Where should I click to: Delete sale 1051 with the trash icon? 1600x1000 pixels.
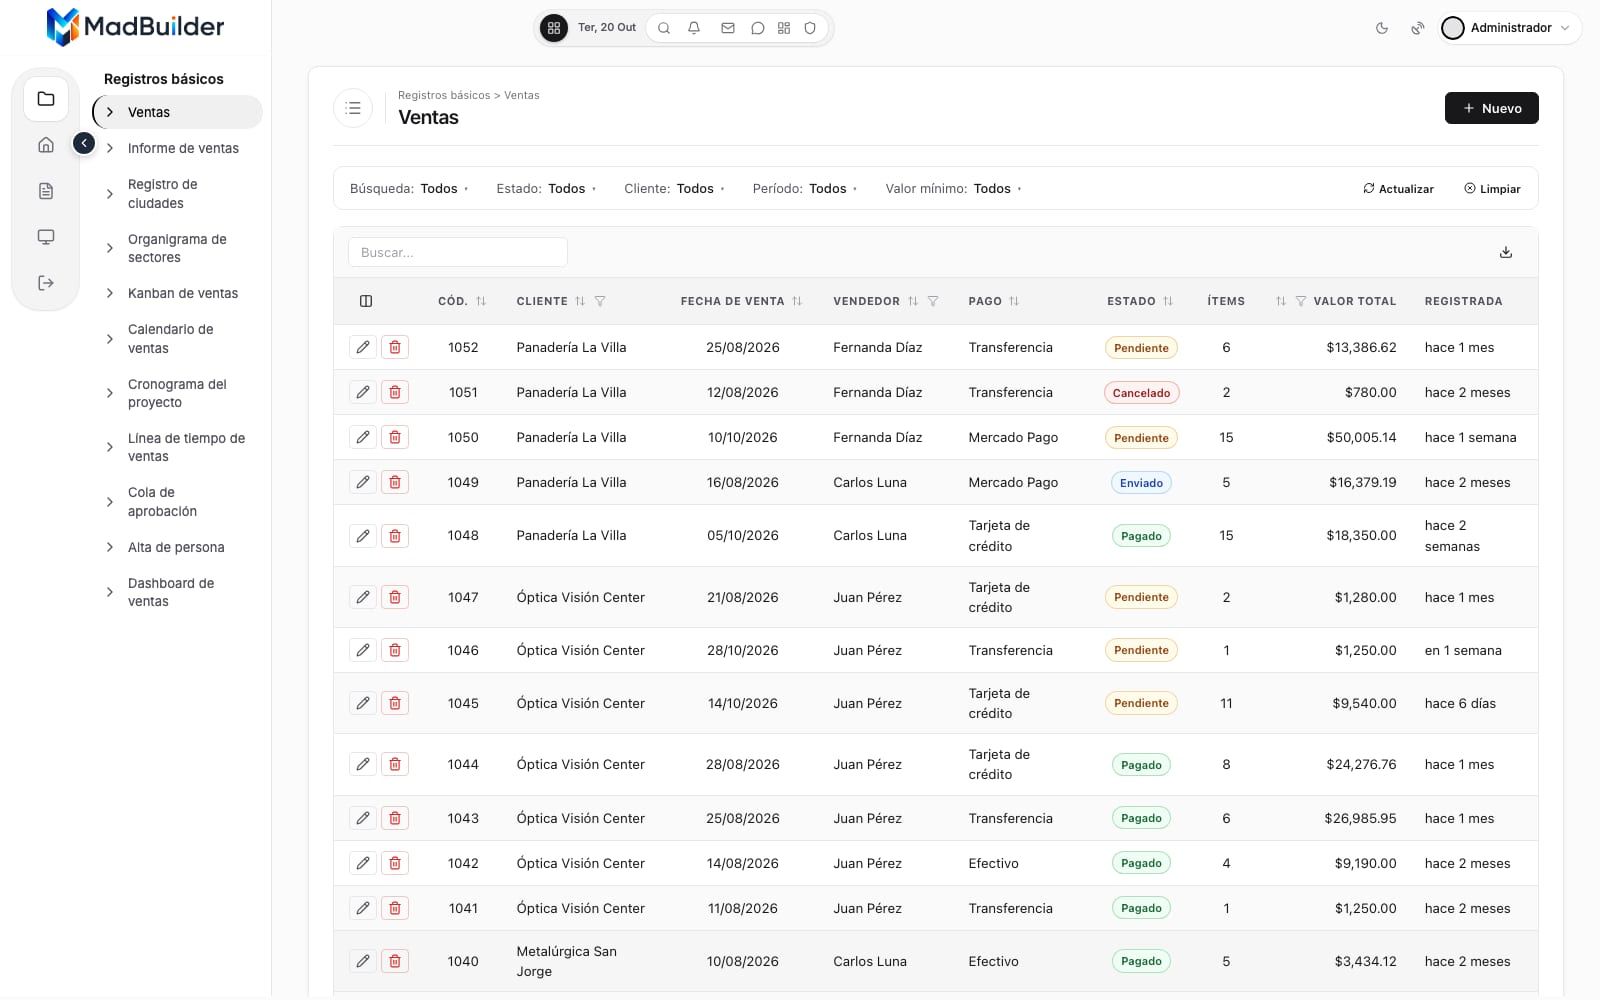(x=395, y=392)
